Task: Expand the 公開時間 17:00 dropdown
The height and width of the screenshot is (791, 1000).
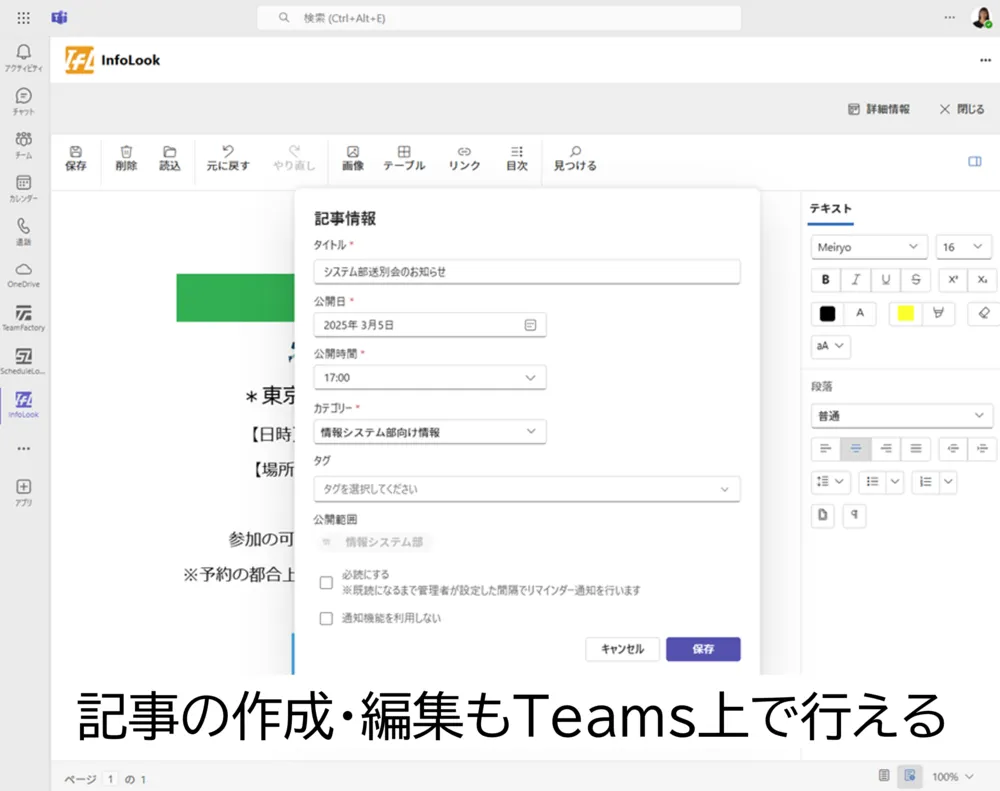Action: point(430,377)
